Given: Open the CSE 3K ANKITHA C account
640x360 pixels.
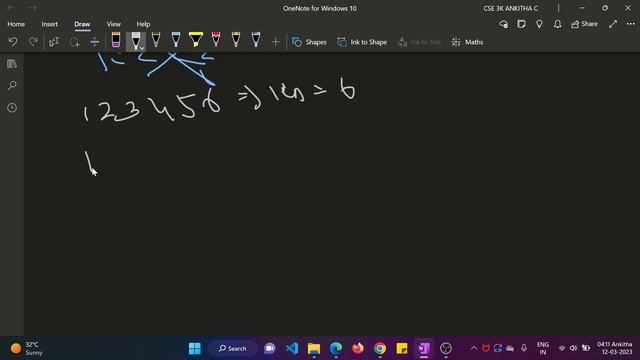Looking at the screenshot, I should tap(510, 8).
